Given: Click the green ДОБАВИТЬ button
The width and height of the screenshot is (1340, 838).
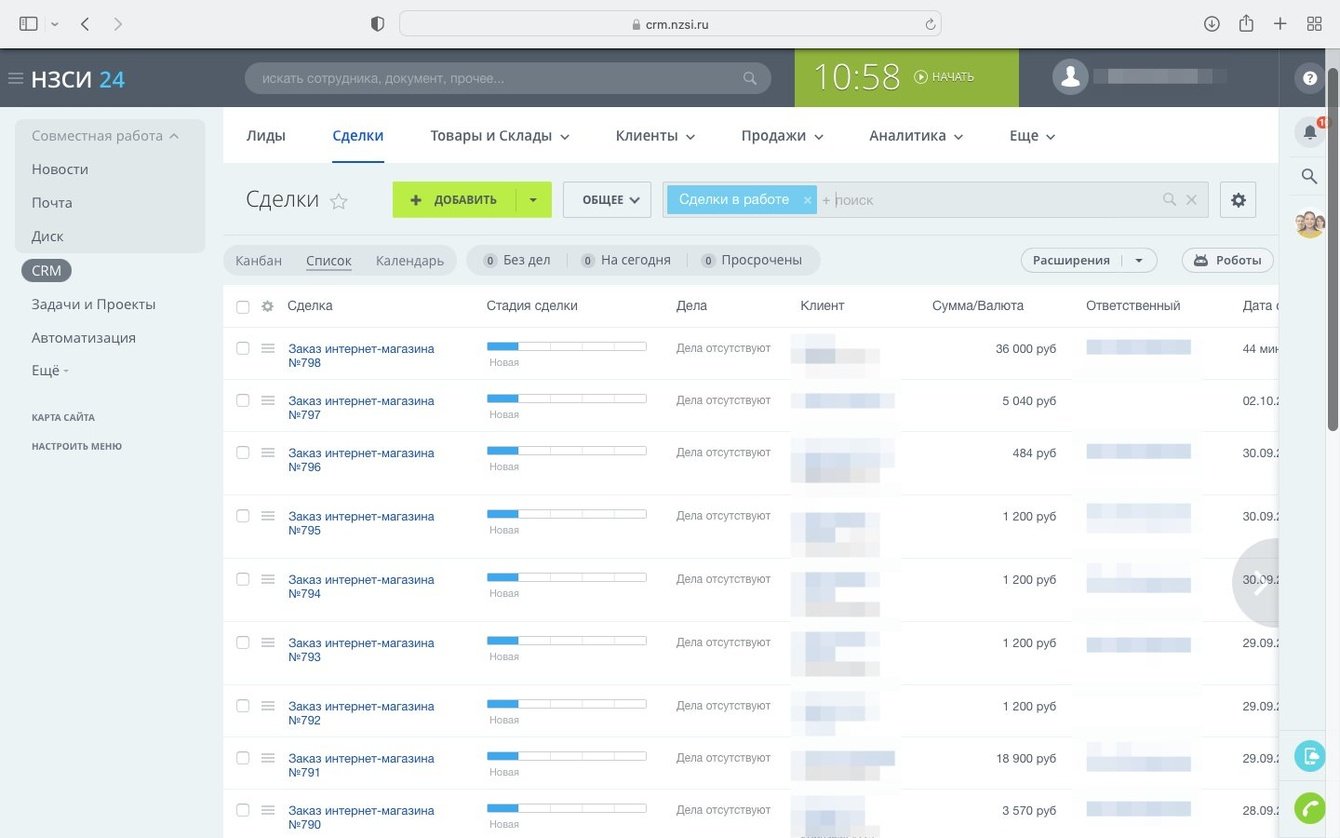Looking at the screenshot, I should pos(454,200).
